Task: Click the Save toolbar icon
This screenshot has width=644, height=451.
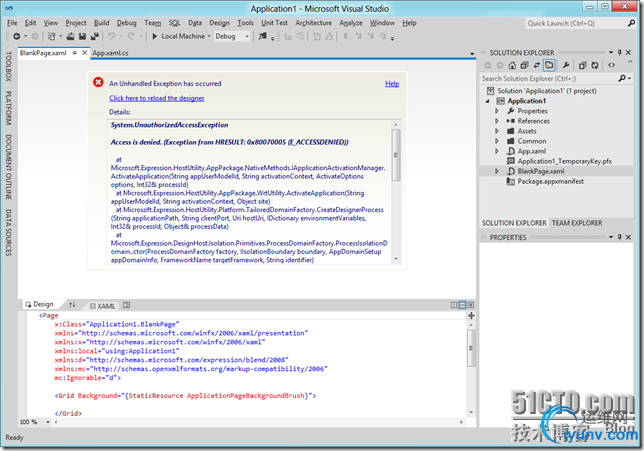Action: coord(82,36)
